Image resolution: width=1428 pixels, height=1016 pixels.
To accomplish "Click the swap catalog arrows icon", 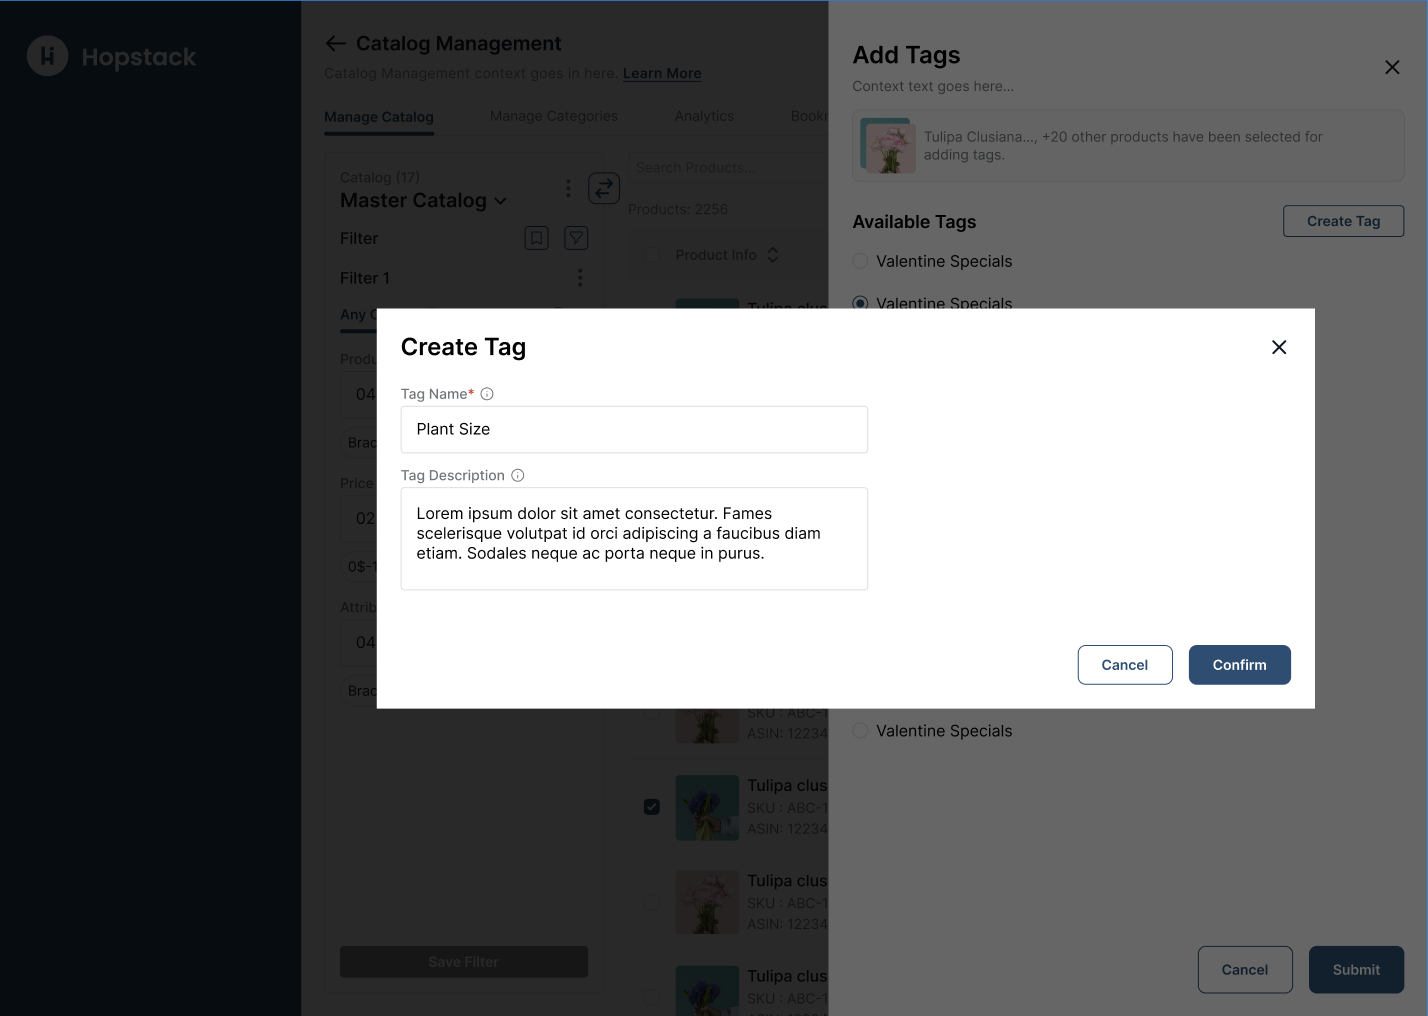I will tap(604, 188).
